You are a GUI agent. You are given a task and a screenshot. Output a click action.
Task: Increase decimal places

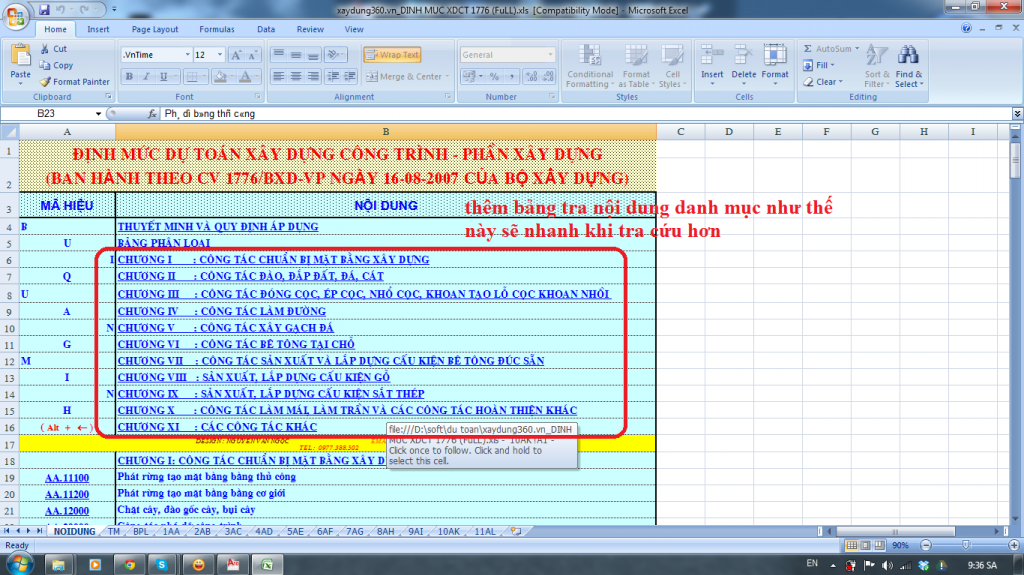[532, 76]
